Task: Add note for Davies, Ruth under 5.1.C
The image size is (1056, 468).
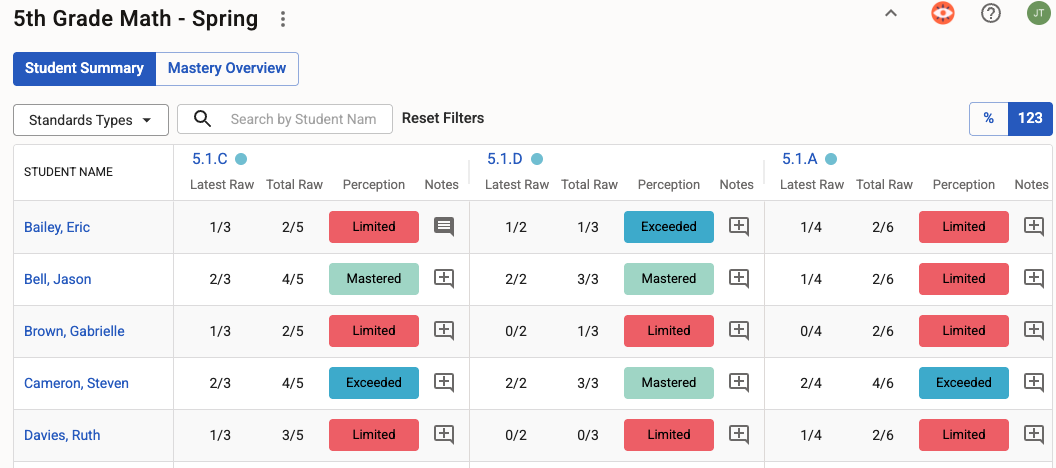Action: (x=444, y=434)
